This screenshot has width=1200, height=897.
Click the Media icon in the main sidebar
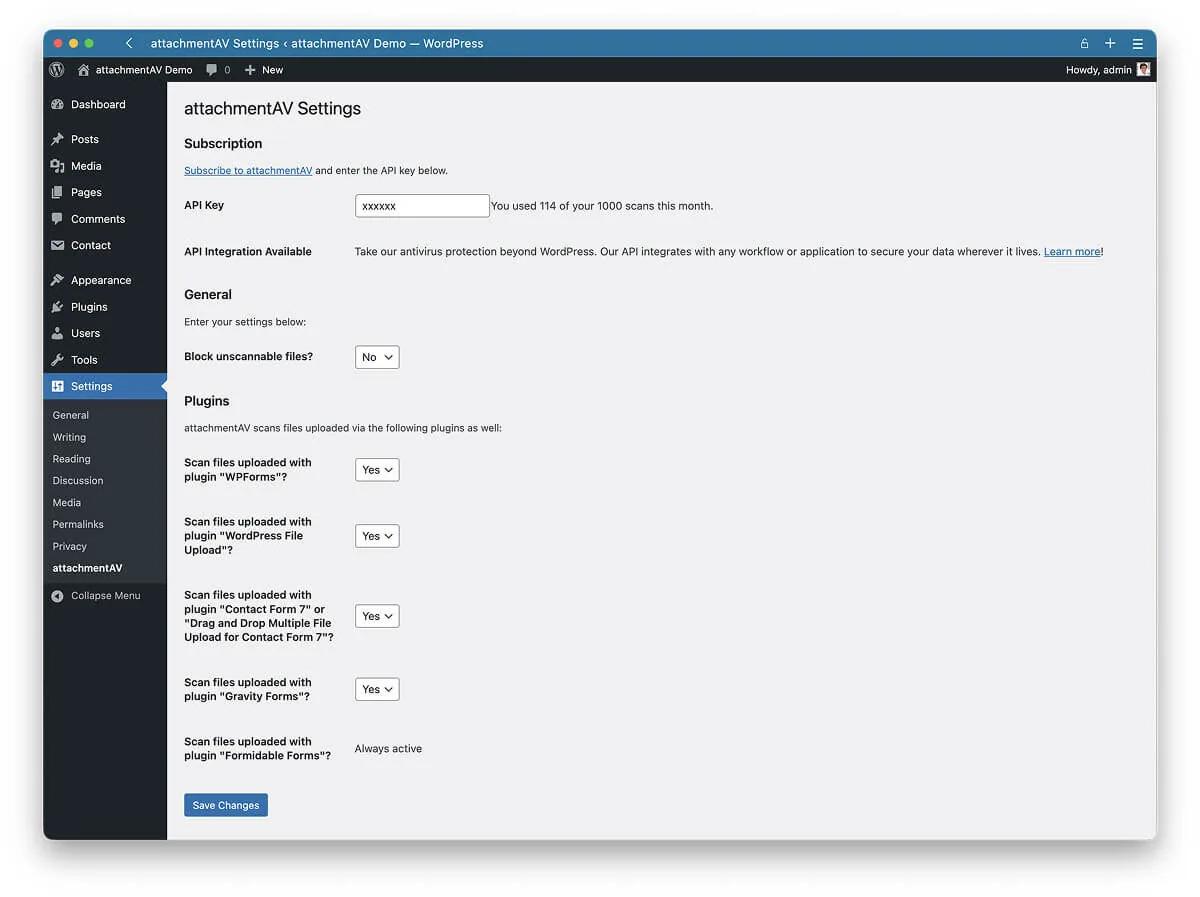point(58,166)
